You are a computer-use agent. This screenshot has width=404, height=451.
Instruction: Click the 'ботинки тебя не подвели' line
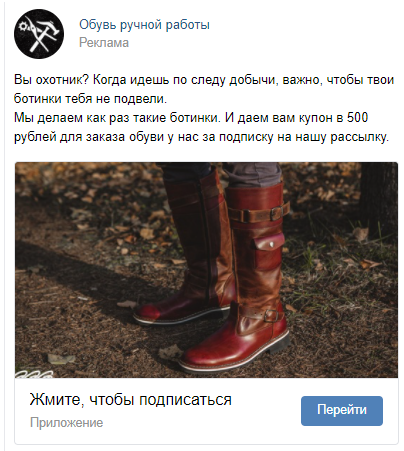90,99
